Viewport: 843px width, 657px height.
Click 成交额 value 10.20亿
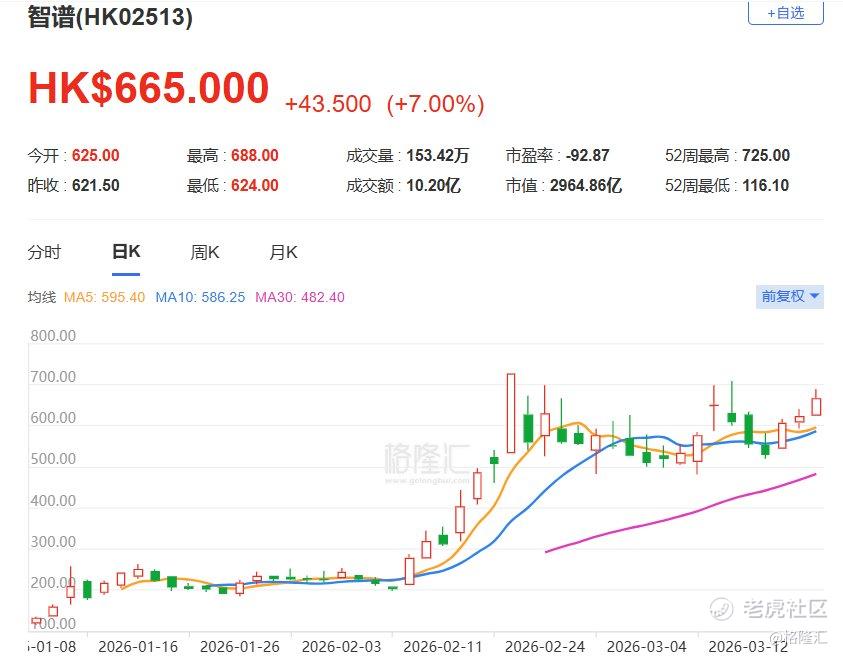click(x=433, y=185)
